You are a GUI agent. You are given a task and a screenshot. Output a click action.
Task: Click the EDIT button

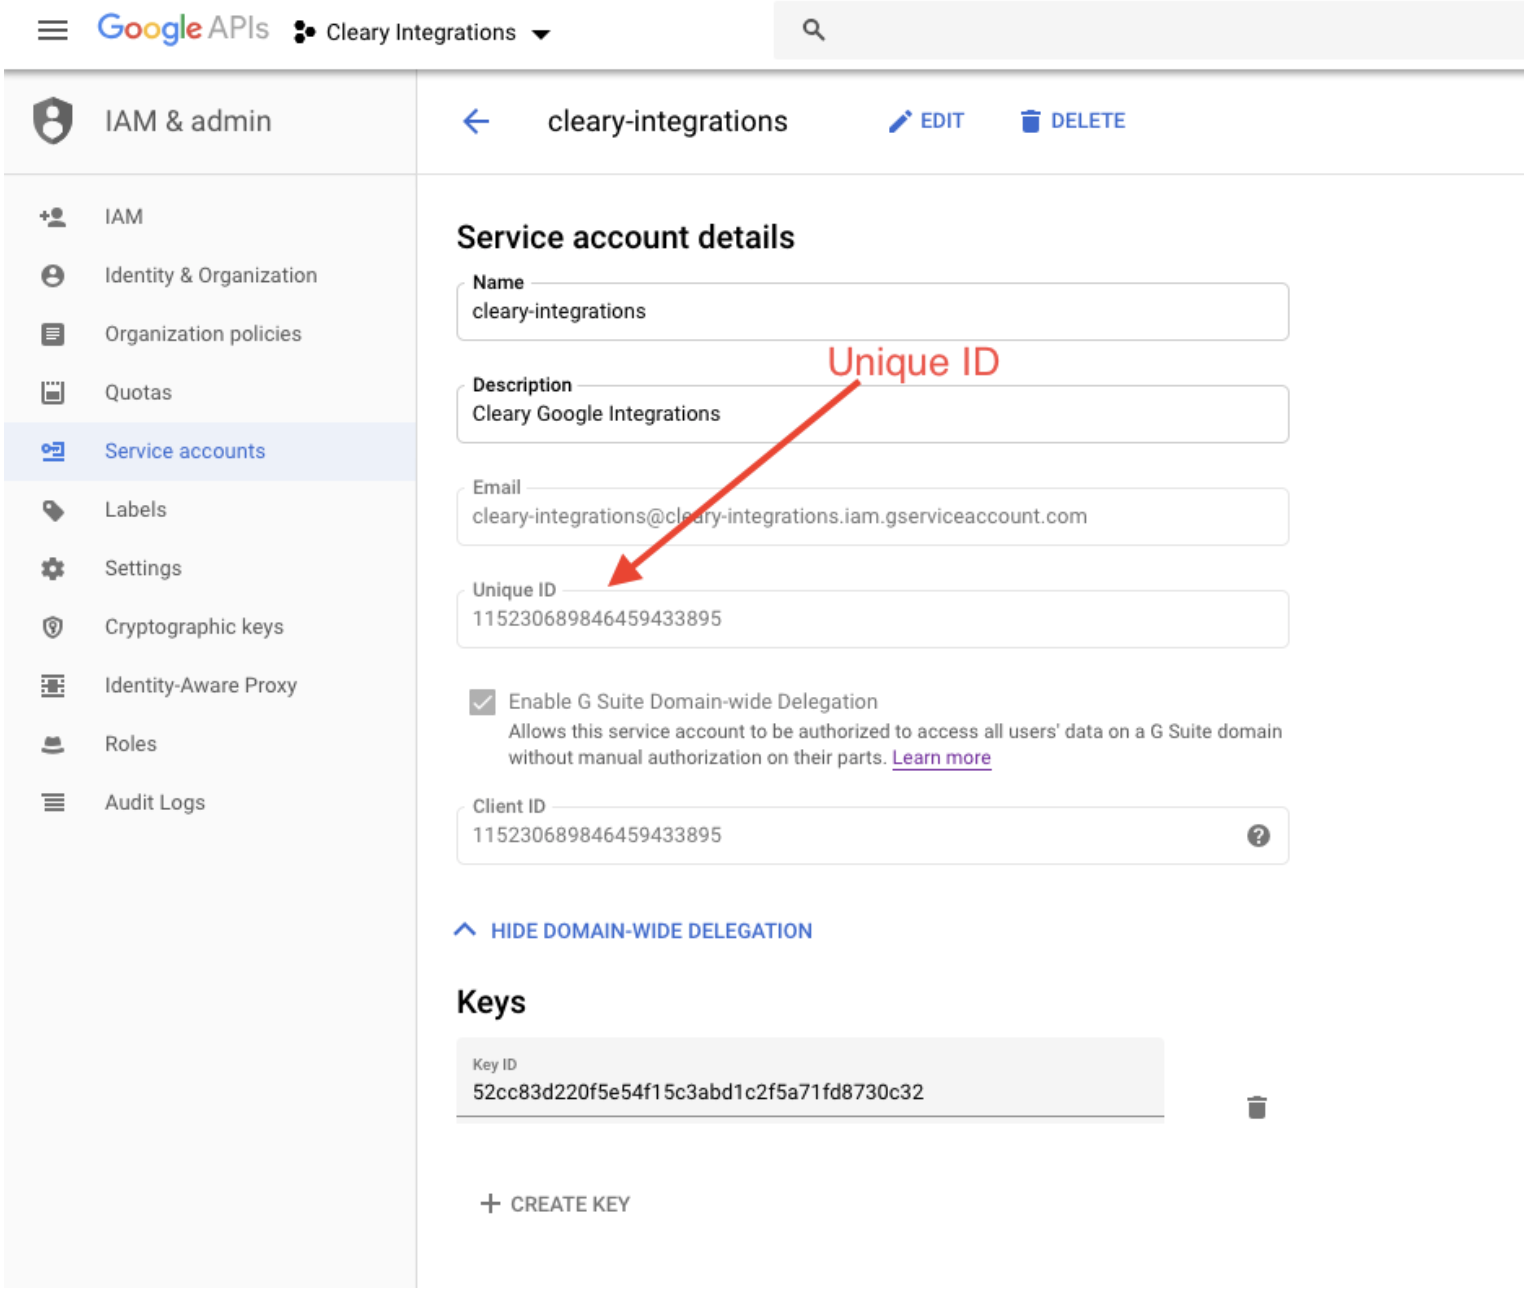[x=926, y=121]
